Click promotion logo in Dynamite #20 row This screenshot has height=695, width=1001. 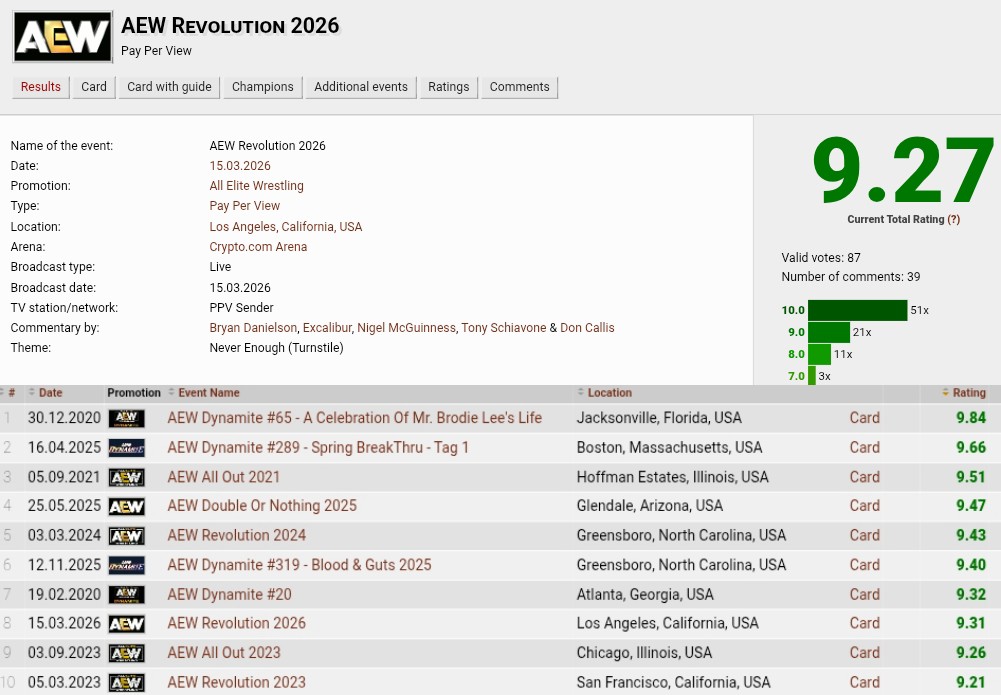pyautogui.click(x=126, y=595)
